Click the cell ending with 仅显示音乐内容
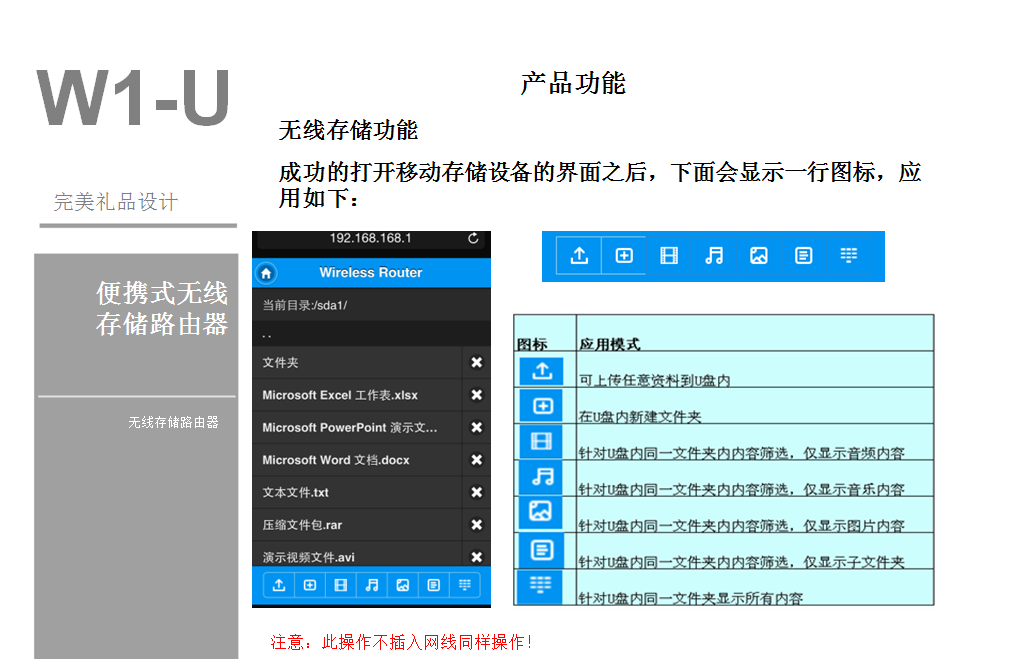The height and width of the screenshot is (659, 1021). tap(755, 479)
